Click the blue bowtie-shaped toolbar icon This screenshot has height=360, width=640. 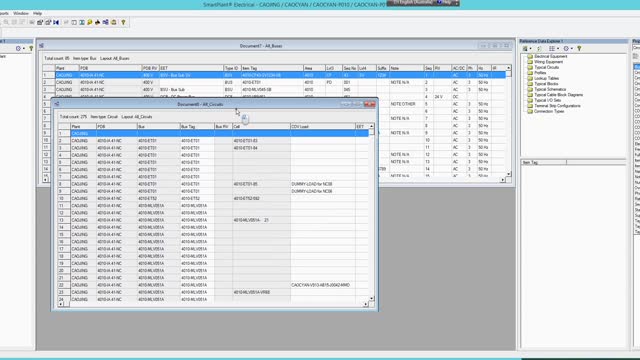tap(56, 22)
